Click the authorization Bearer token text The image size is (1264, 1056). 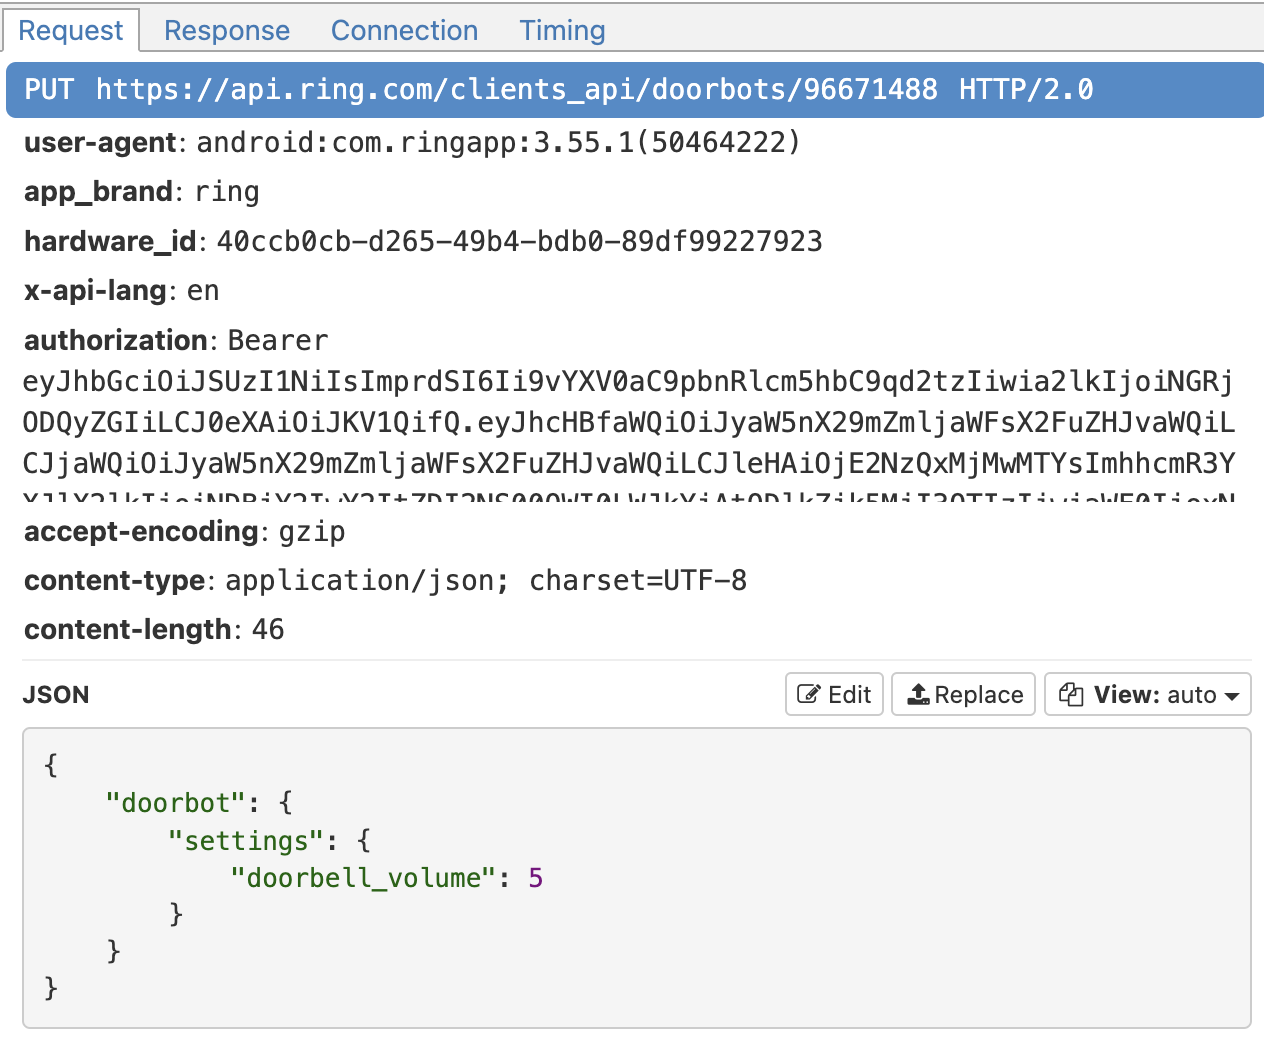(x=629, y=423)
